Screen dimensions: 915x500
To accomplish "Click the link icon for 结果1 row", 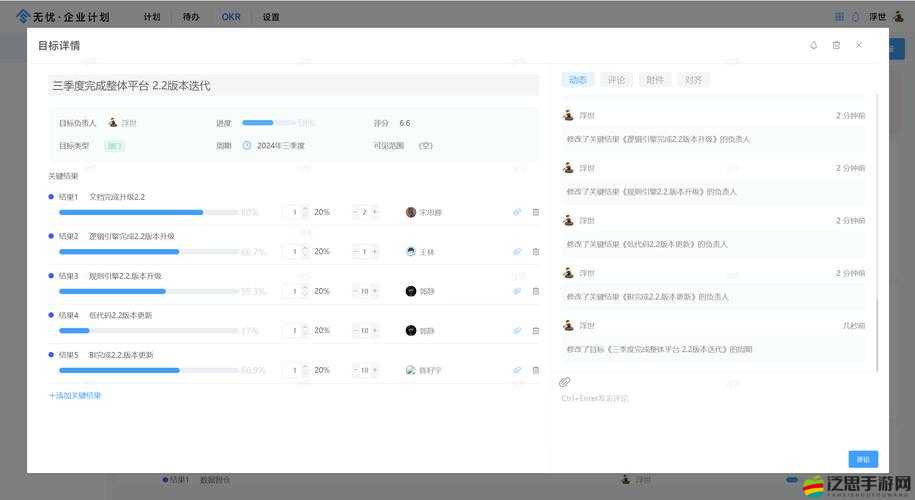I will [x=517, y=212].
